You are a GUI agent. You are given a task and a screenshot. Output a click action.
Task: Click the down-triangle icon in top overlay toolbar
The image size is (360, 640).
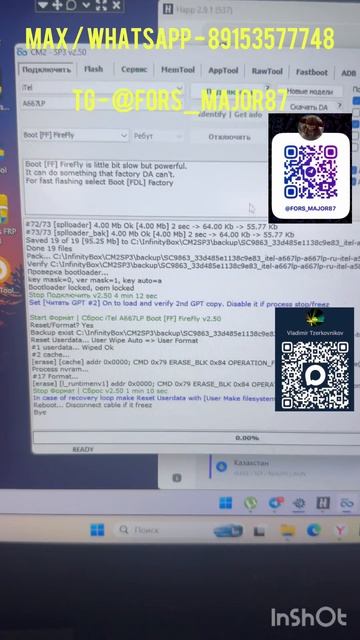(x=43, y=5)
